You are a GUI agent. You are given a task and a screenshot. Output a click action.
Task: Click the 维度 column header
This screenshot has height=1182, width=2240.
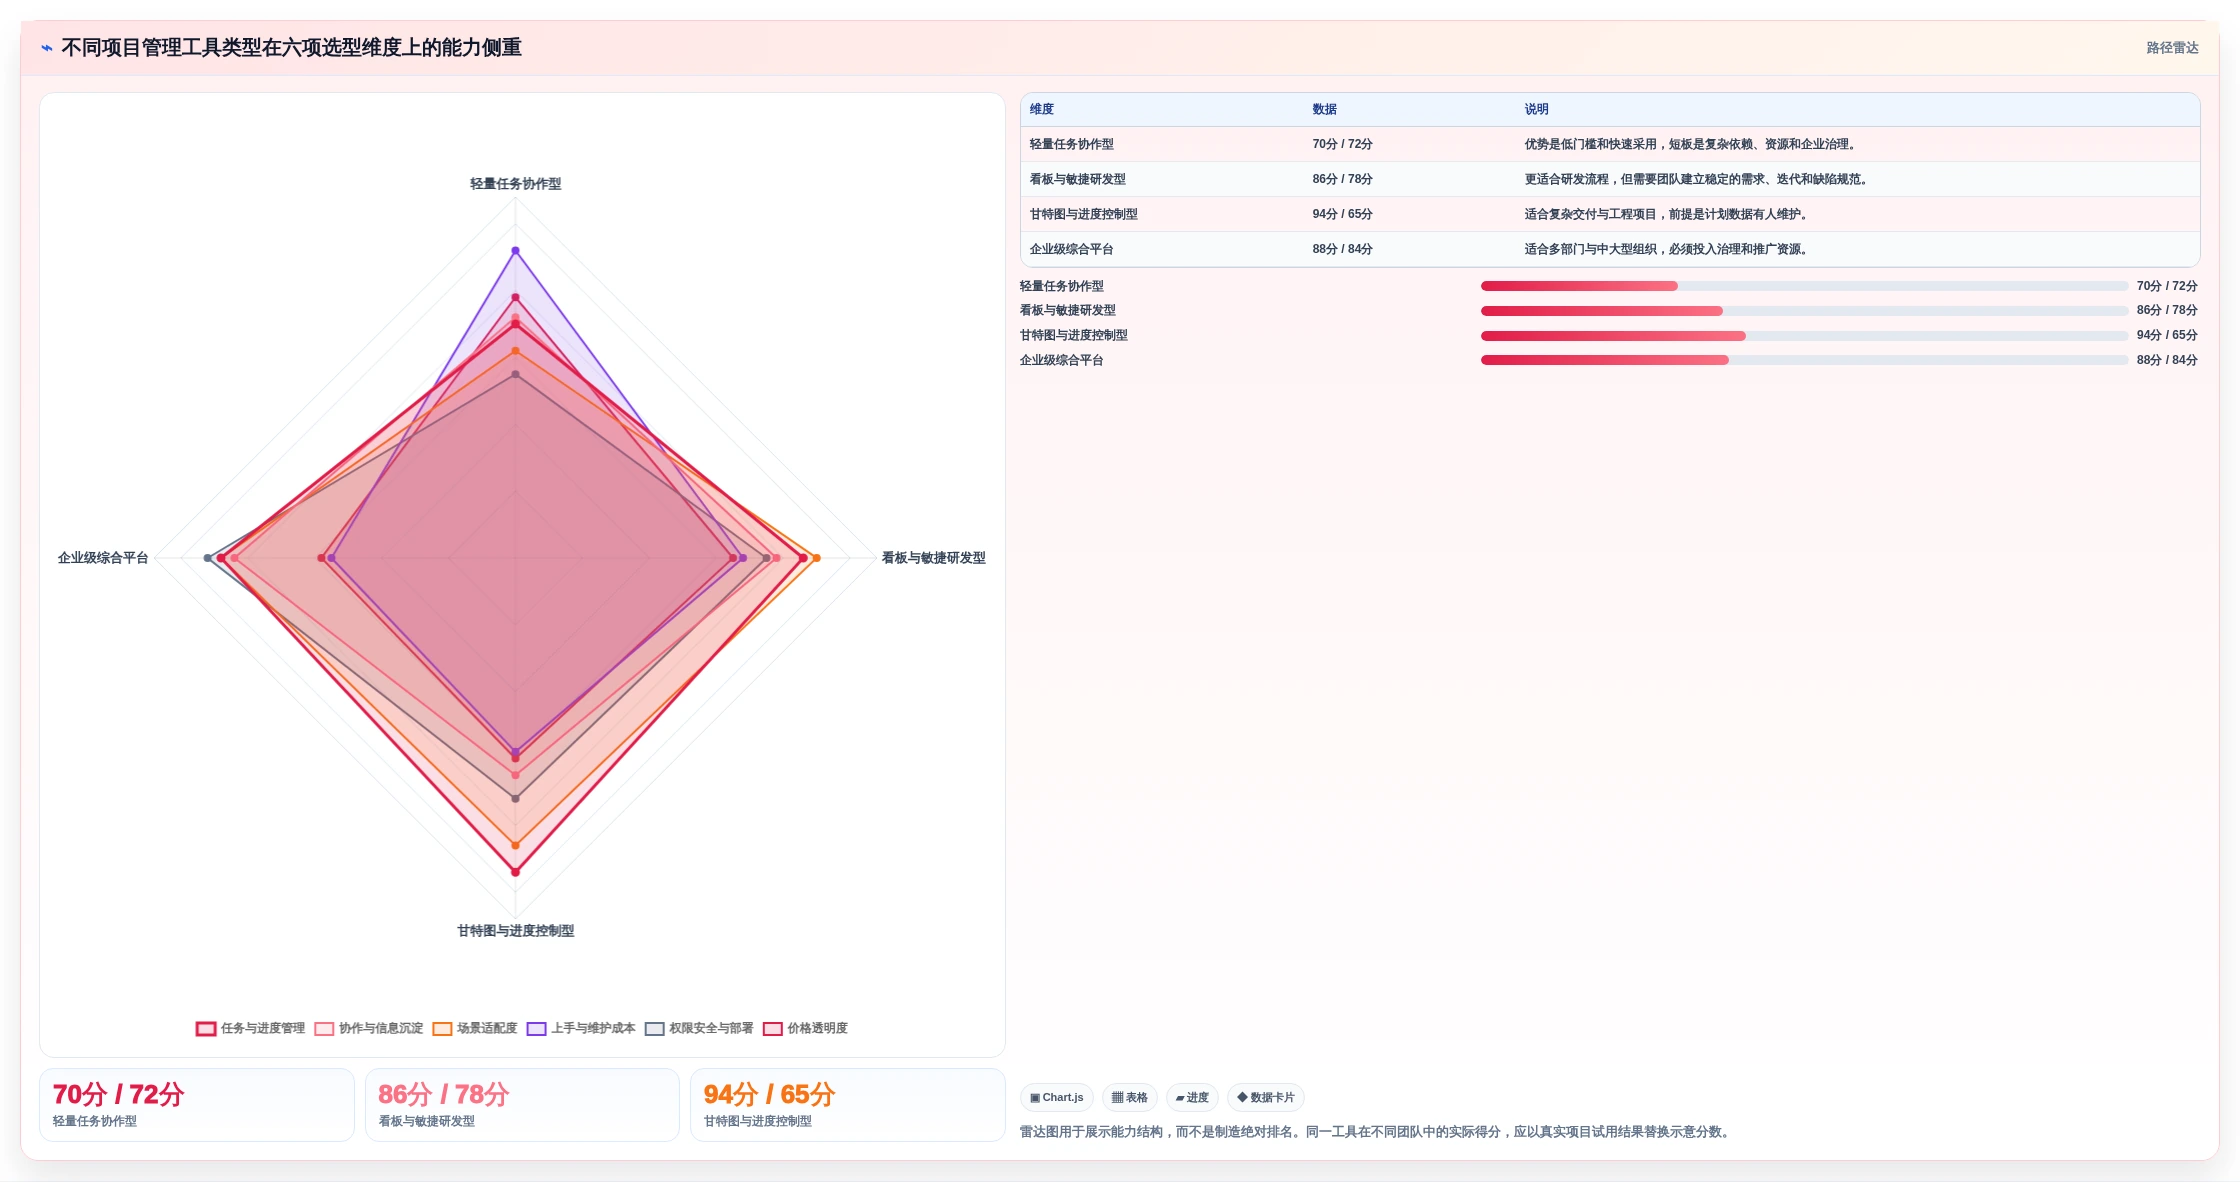pos(1042,109)
